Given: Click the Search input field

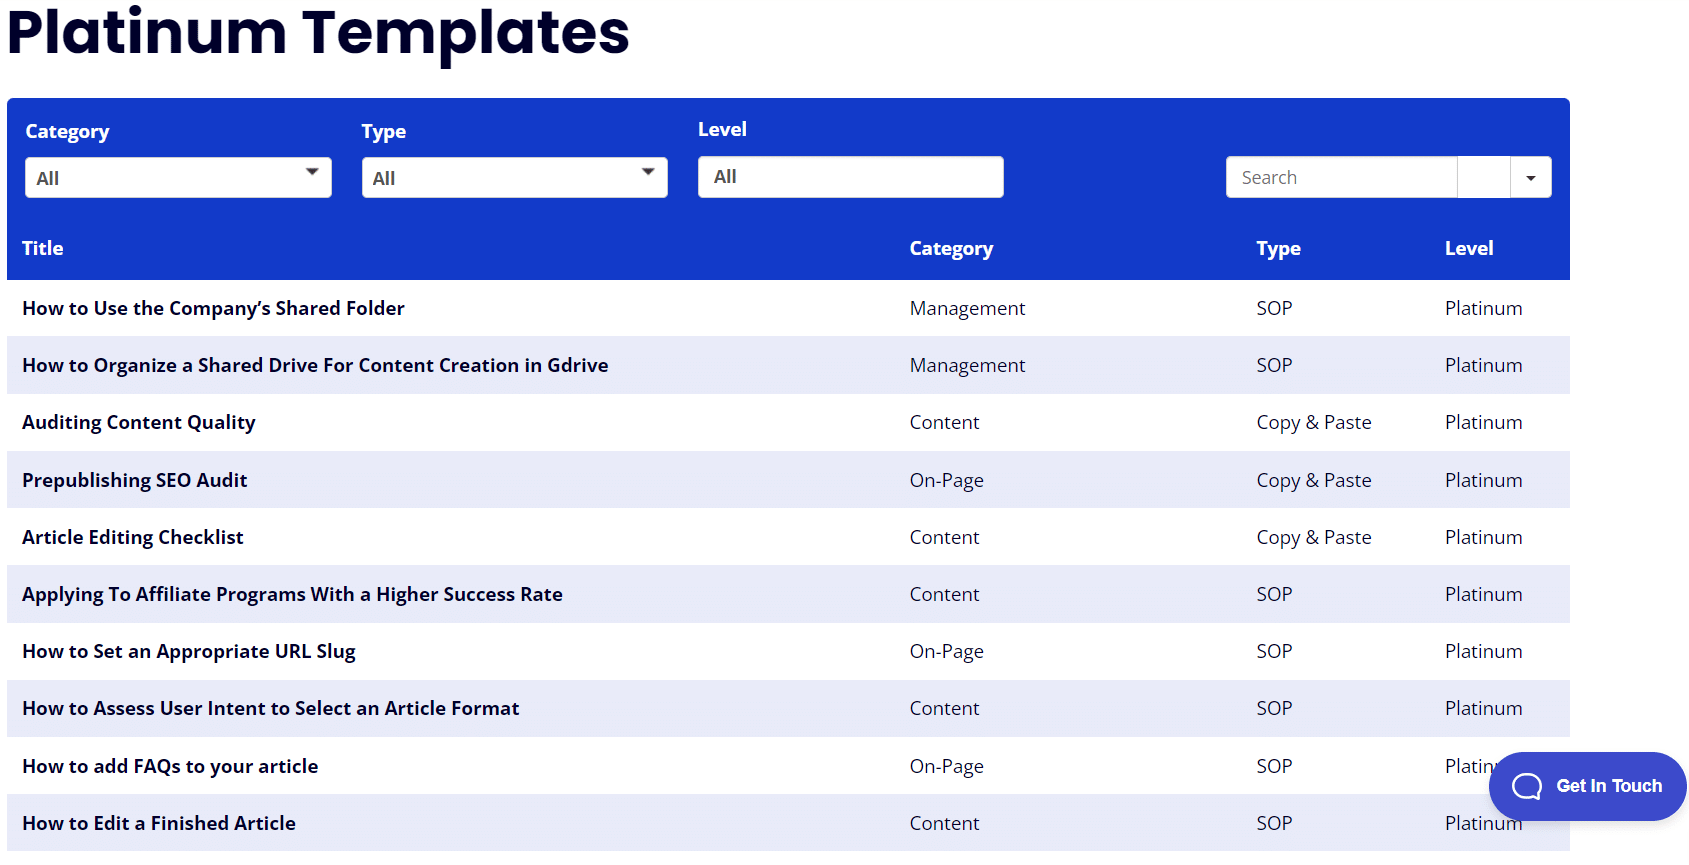Looking at the screenshot, I should pos(1341,177).
